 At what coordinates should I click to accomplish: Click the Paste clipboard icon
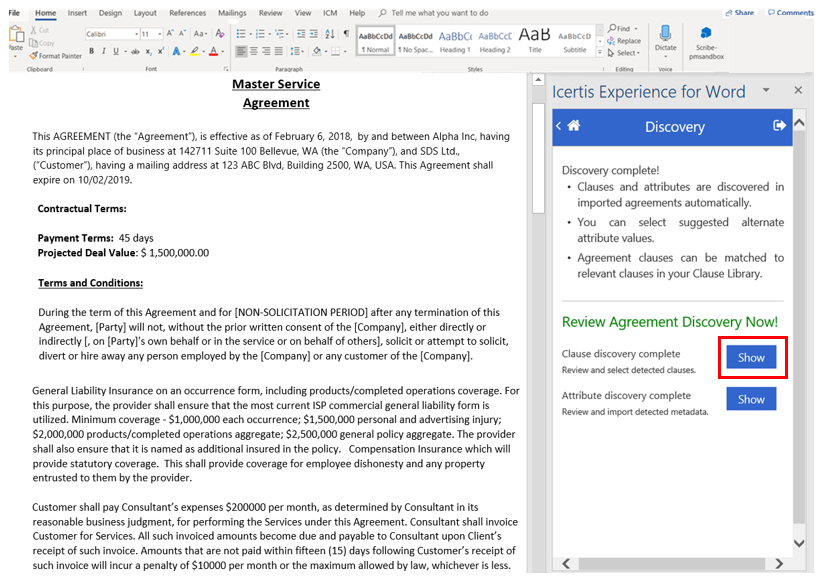[x=15, y=37]
